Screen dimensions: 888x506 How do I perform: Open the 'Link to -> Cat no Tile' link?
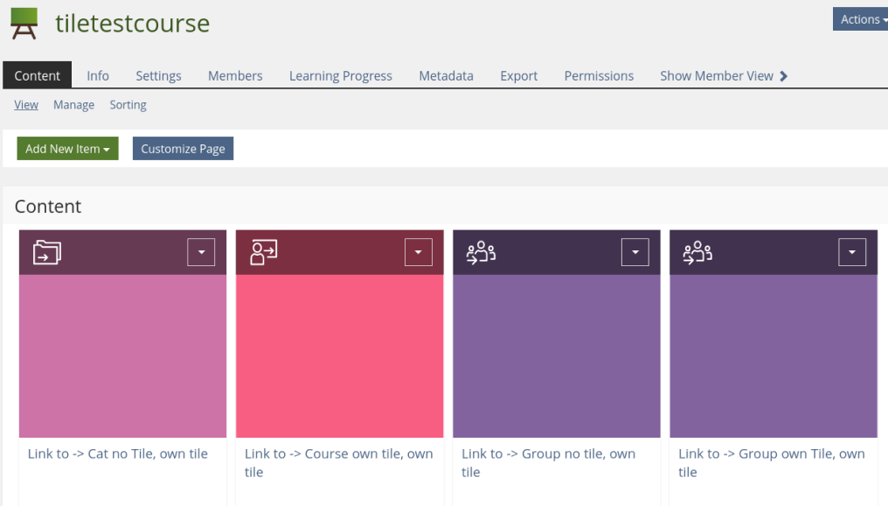pyautogui.click(x=118, y=454)
